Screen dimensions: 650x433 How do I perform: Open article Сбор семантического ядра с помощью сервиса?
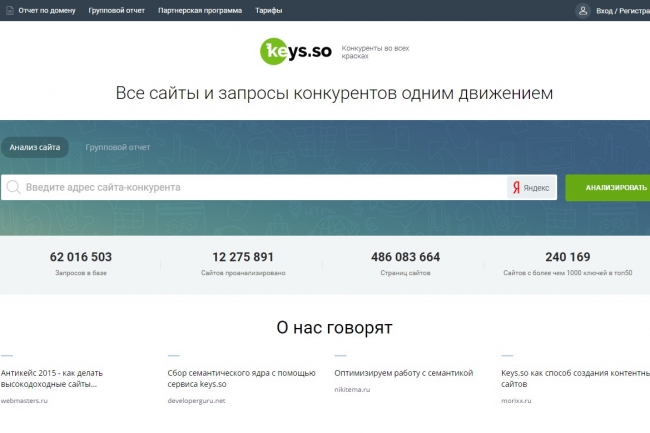[x=242, y=378]
